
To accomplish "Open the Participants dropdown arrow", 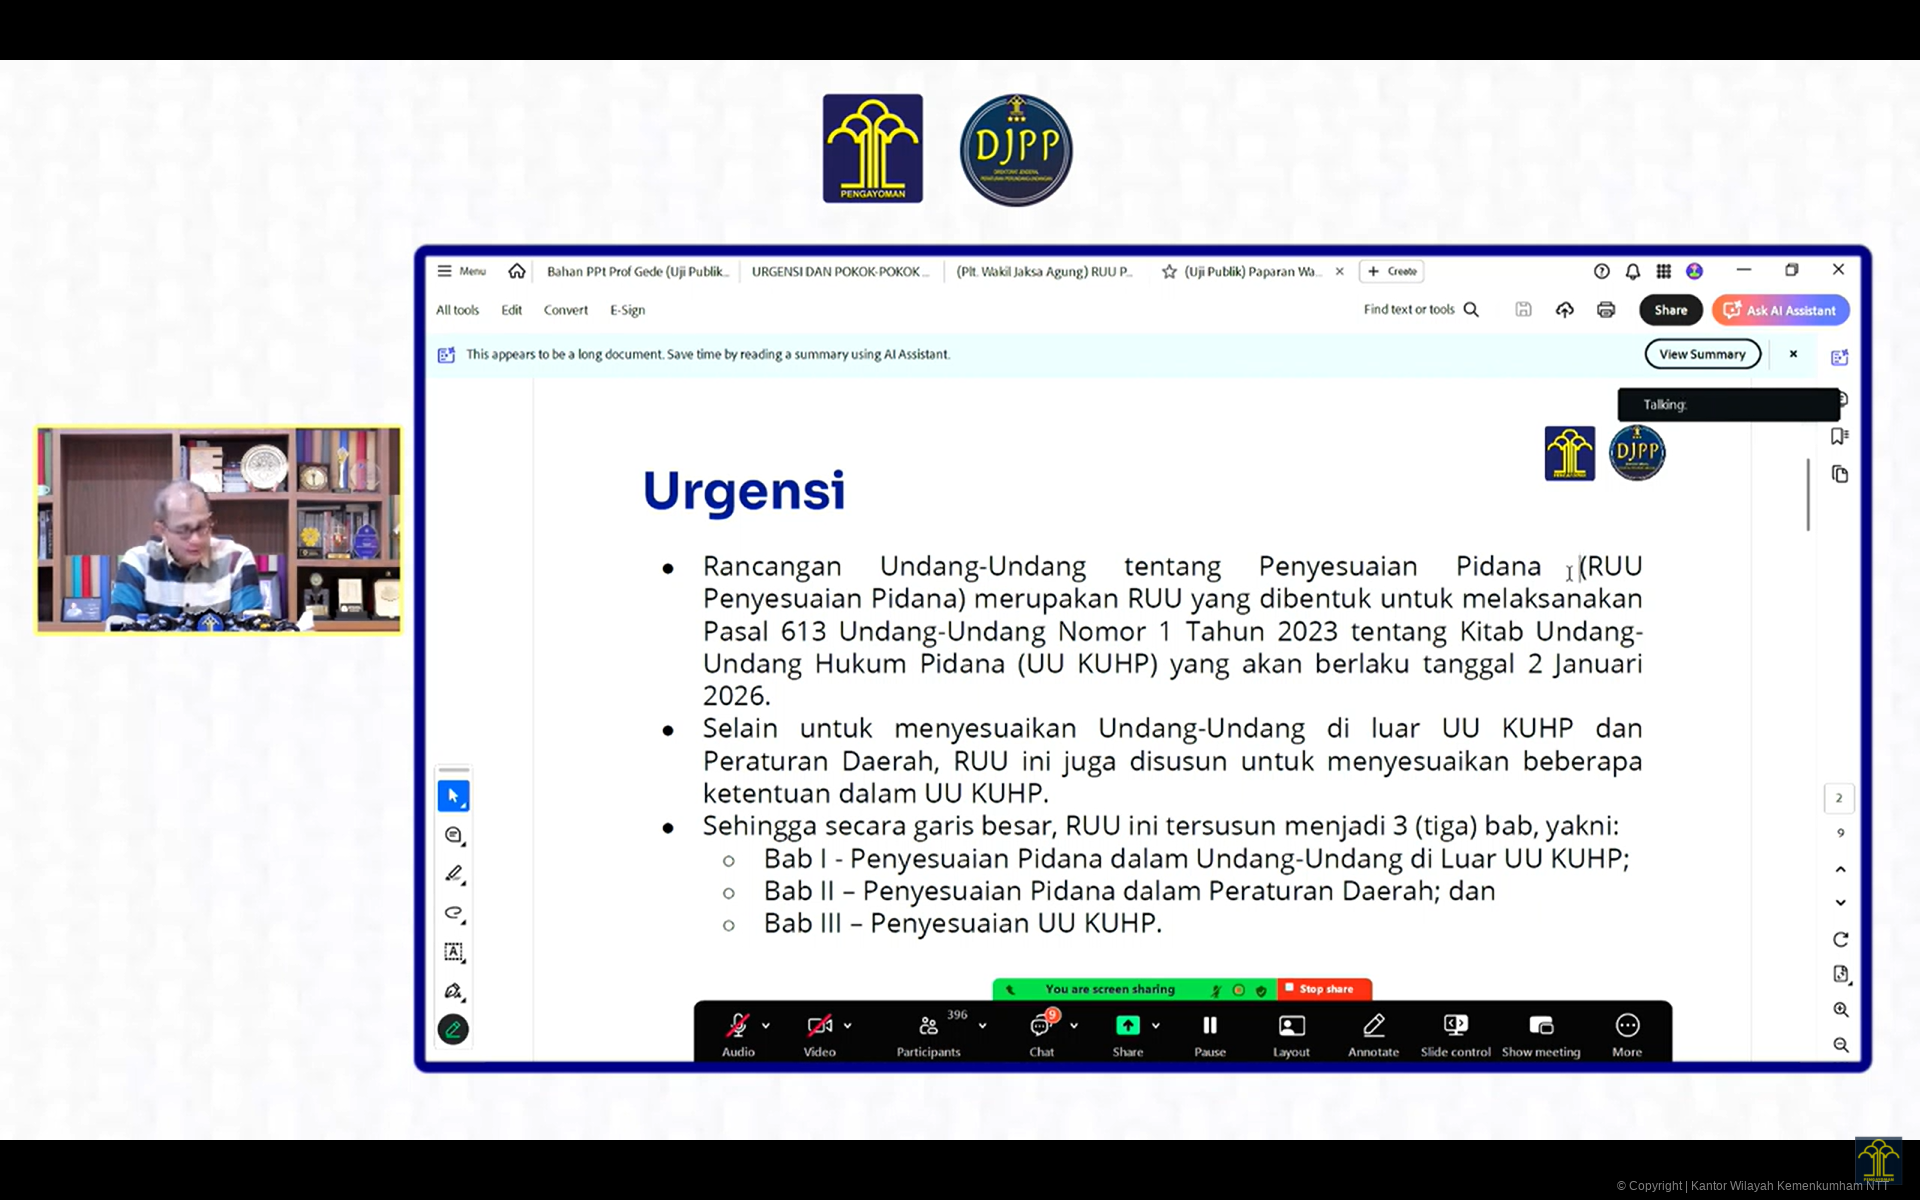I will point(983,1026).
